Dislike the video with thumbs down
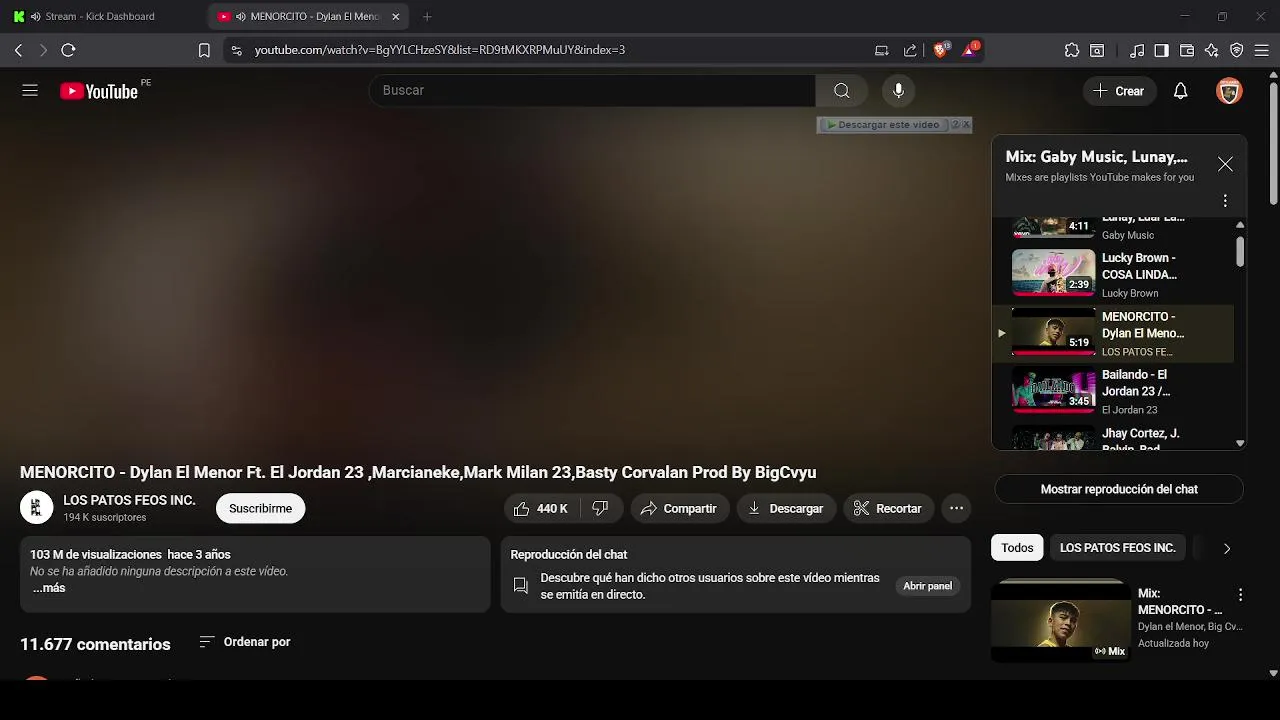This screenshot has width=1280, height=720. tap(600, 509)
